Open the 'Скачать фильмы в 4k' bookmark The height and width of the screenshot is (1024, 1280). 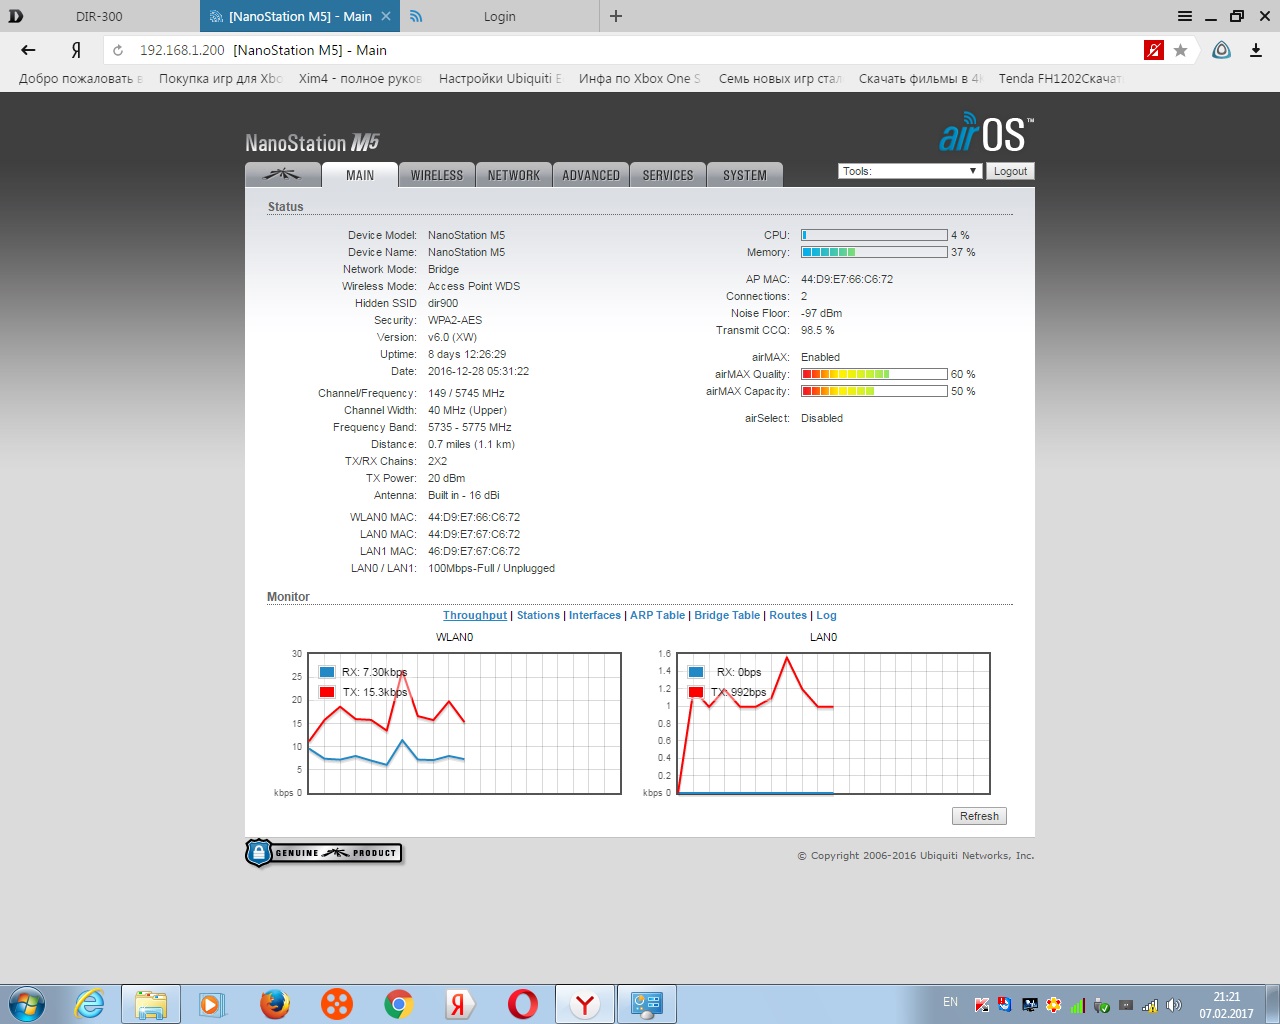click(x=920, y=78)
